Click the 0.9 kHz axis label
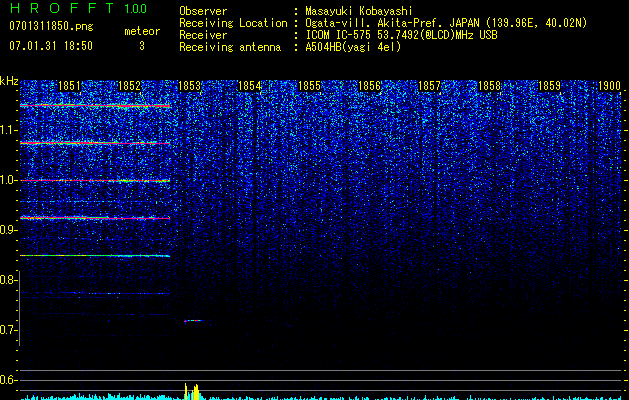This screenshot has width=629, height=400. pyautogui.click(x=9, y=230)
